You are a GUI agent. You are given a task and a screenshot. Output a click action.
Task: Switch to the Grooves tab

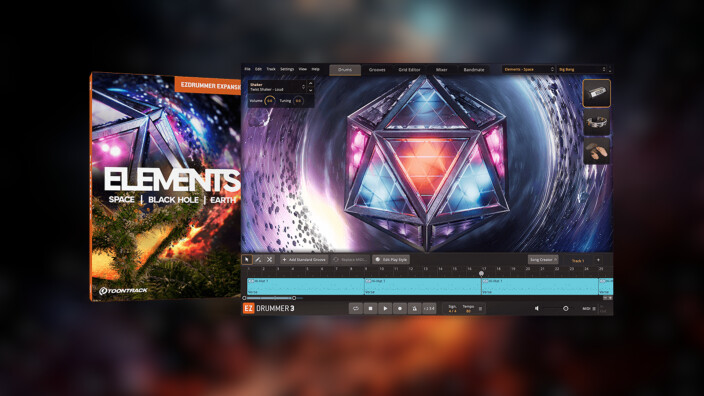[x=377, y=70]
